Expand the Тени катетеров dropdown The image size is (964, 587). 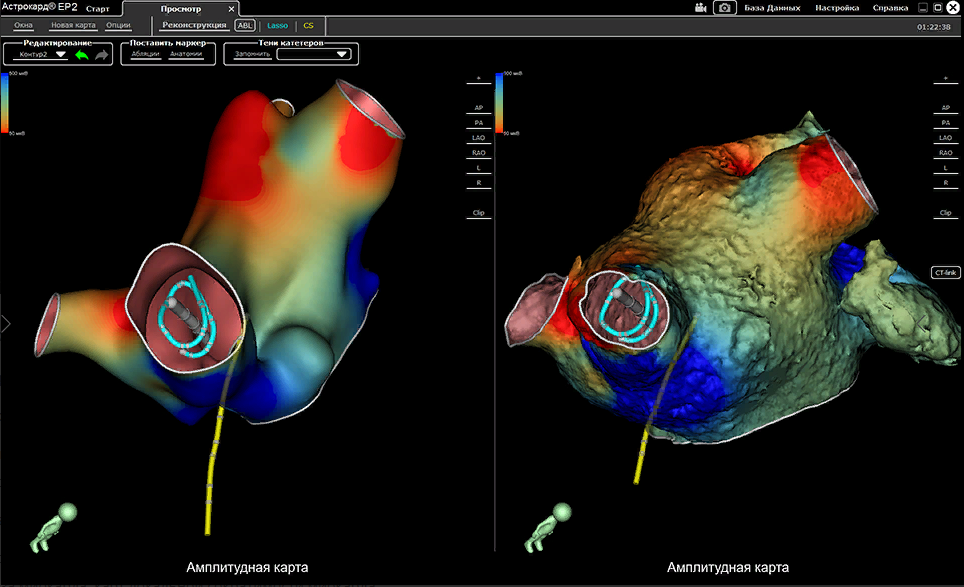tap(313, 54)
